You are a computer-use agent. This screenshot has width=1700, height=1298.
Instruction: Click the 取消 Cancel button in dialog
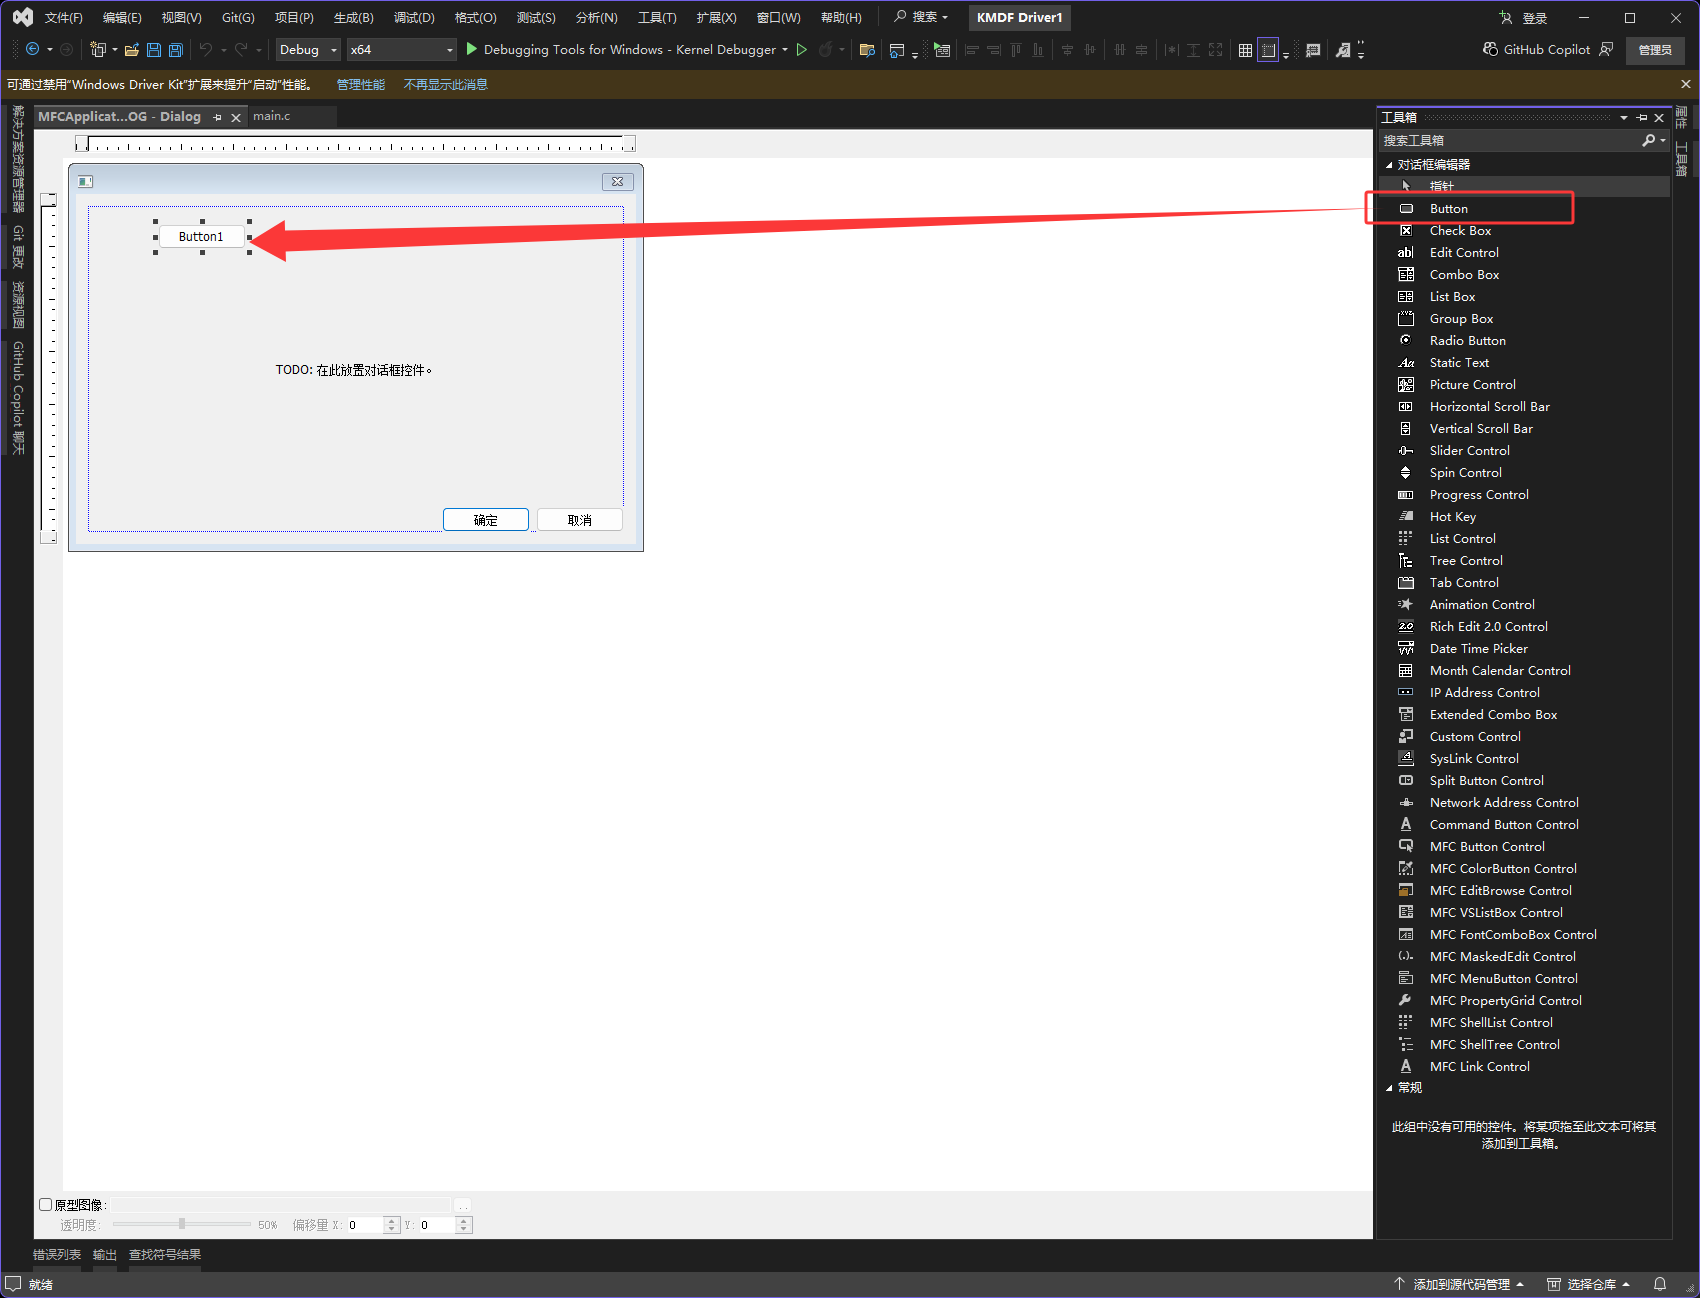(x=580, y=520)
